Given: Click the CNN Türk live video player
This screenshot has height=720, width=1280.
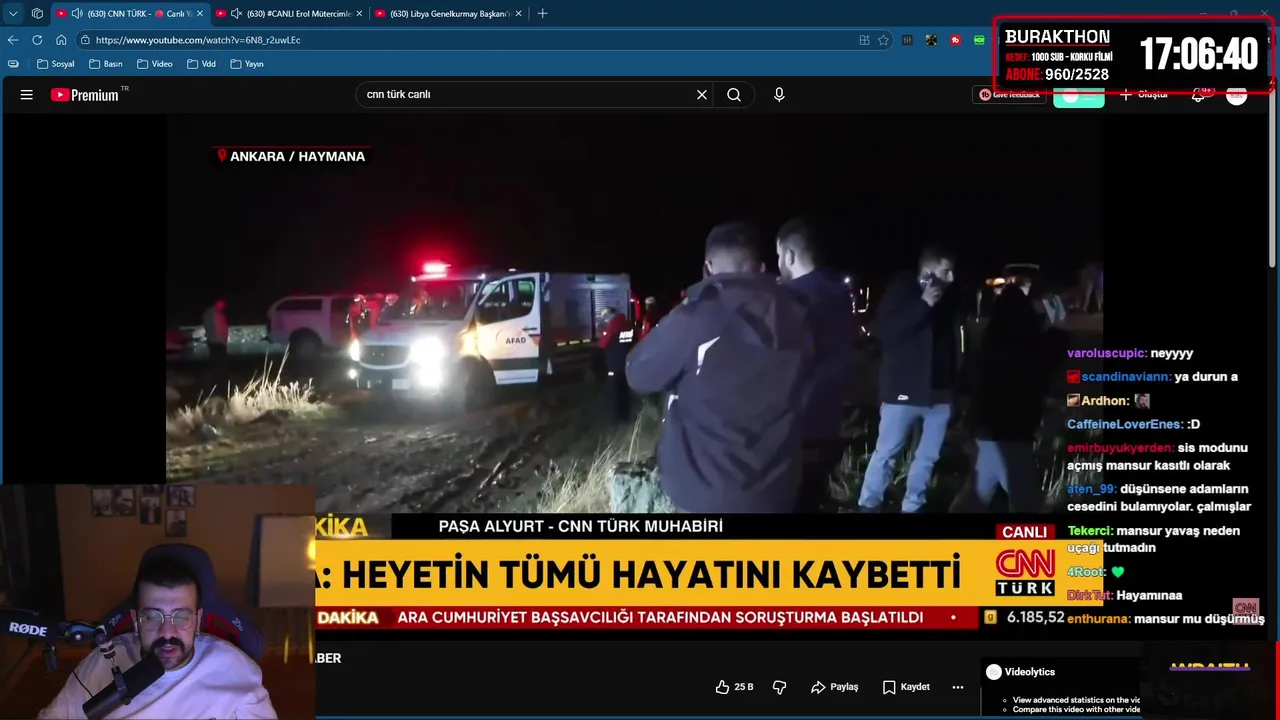Looking at the screenshot, I should (634, 378).
